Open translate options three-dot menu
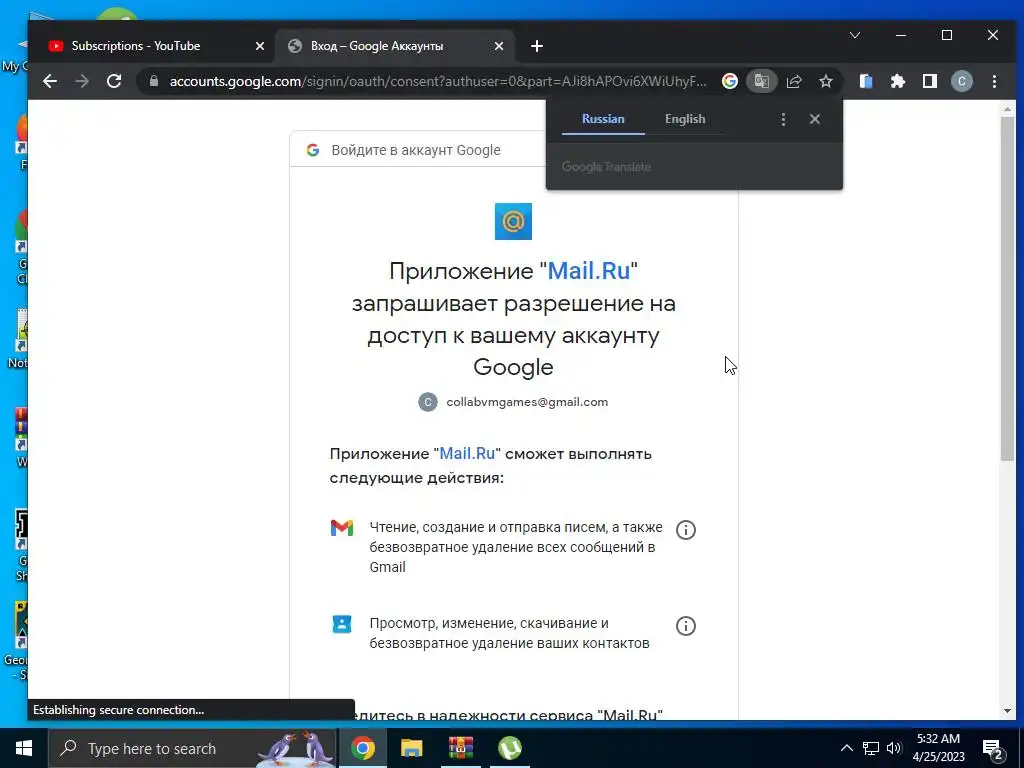The width and height of the screenshot is (1024, 768). click(783, 119)
